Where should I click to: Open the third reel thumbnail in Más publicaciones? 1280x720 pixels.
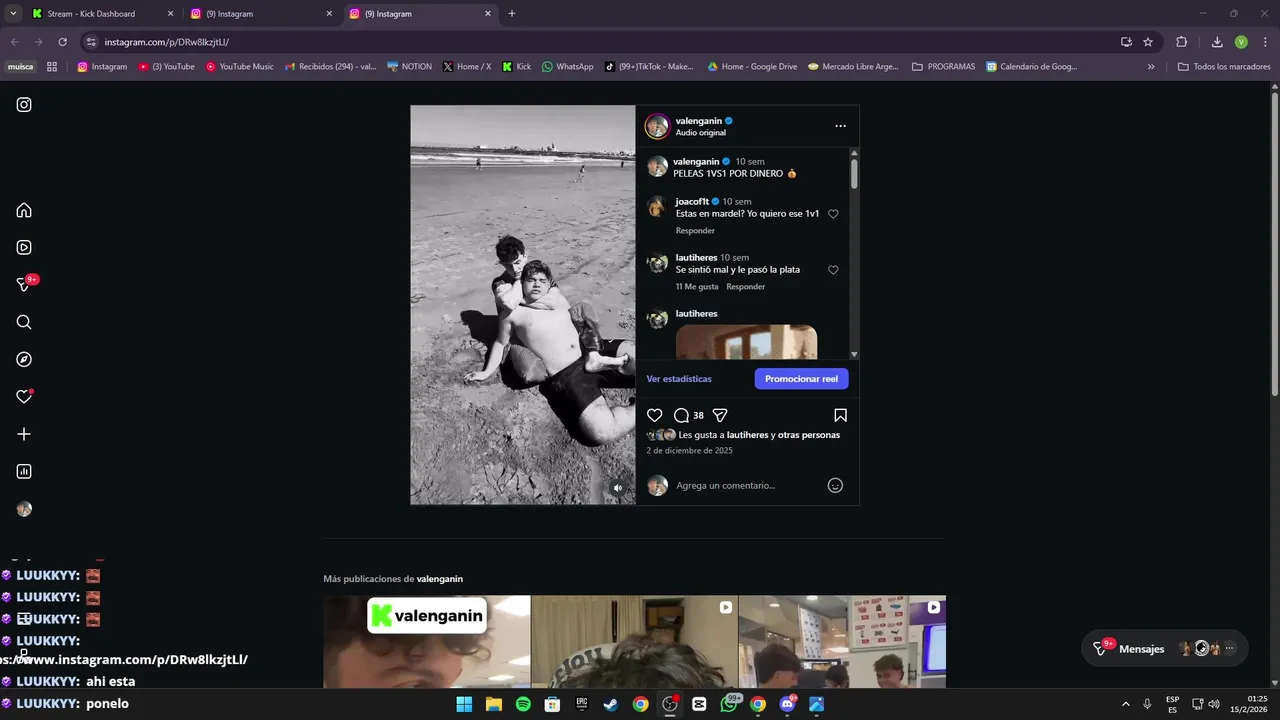pos(842,642)
